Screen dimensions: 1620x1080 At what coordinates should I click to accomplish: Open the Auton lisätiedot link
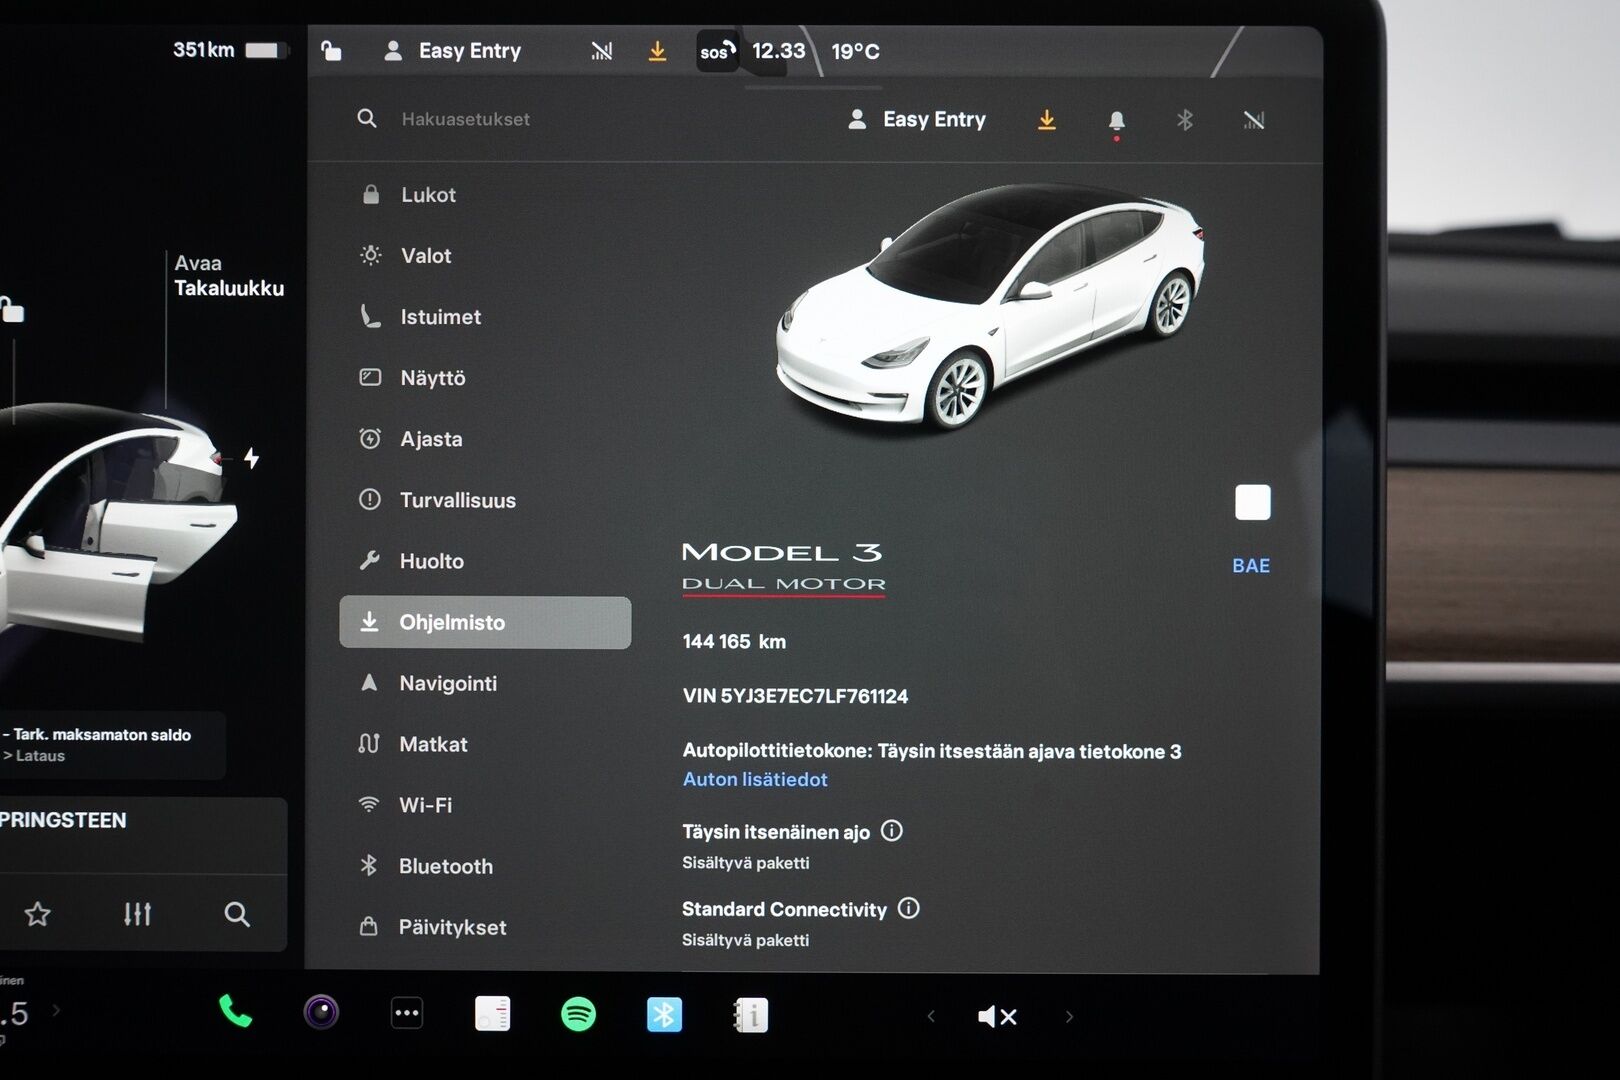point(754,779)
